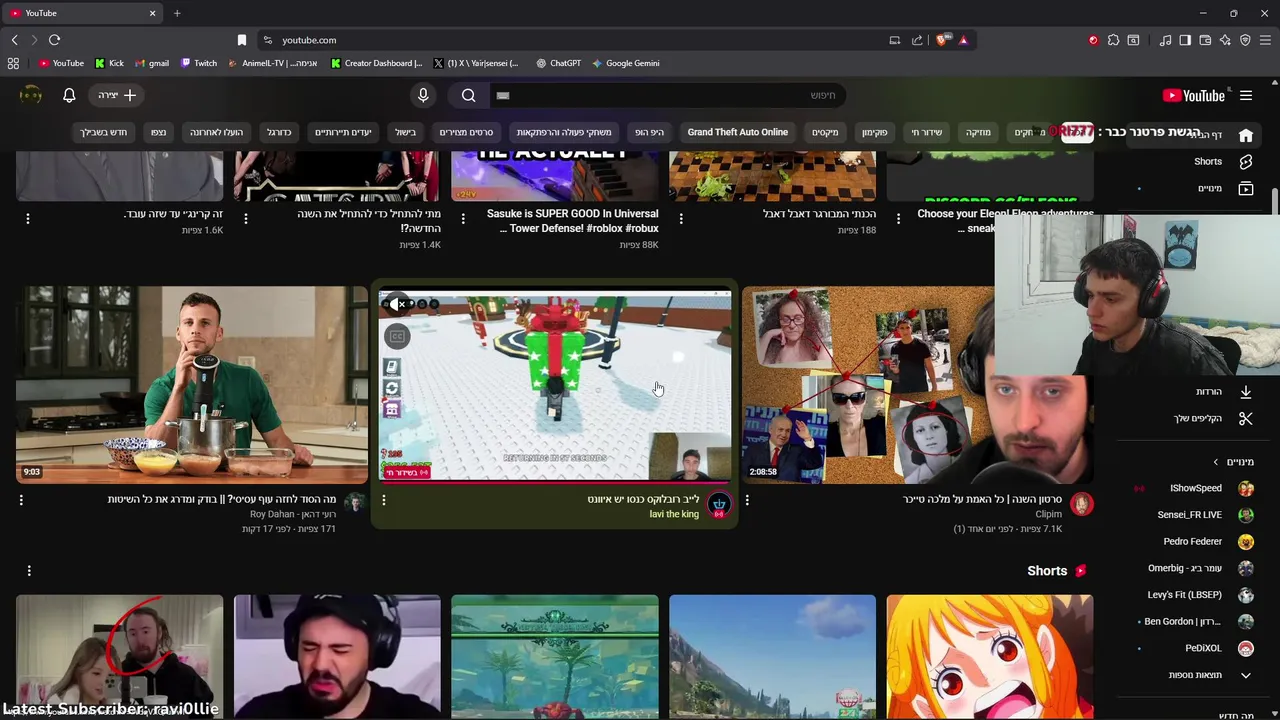Open the browser main menu
Viewport: 1280px width, 720px height.
(1265, 40)
